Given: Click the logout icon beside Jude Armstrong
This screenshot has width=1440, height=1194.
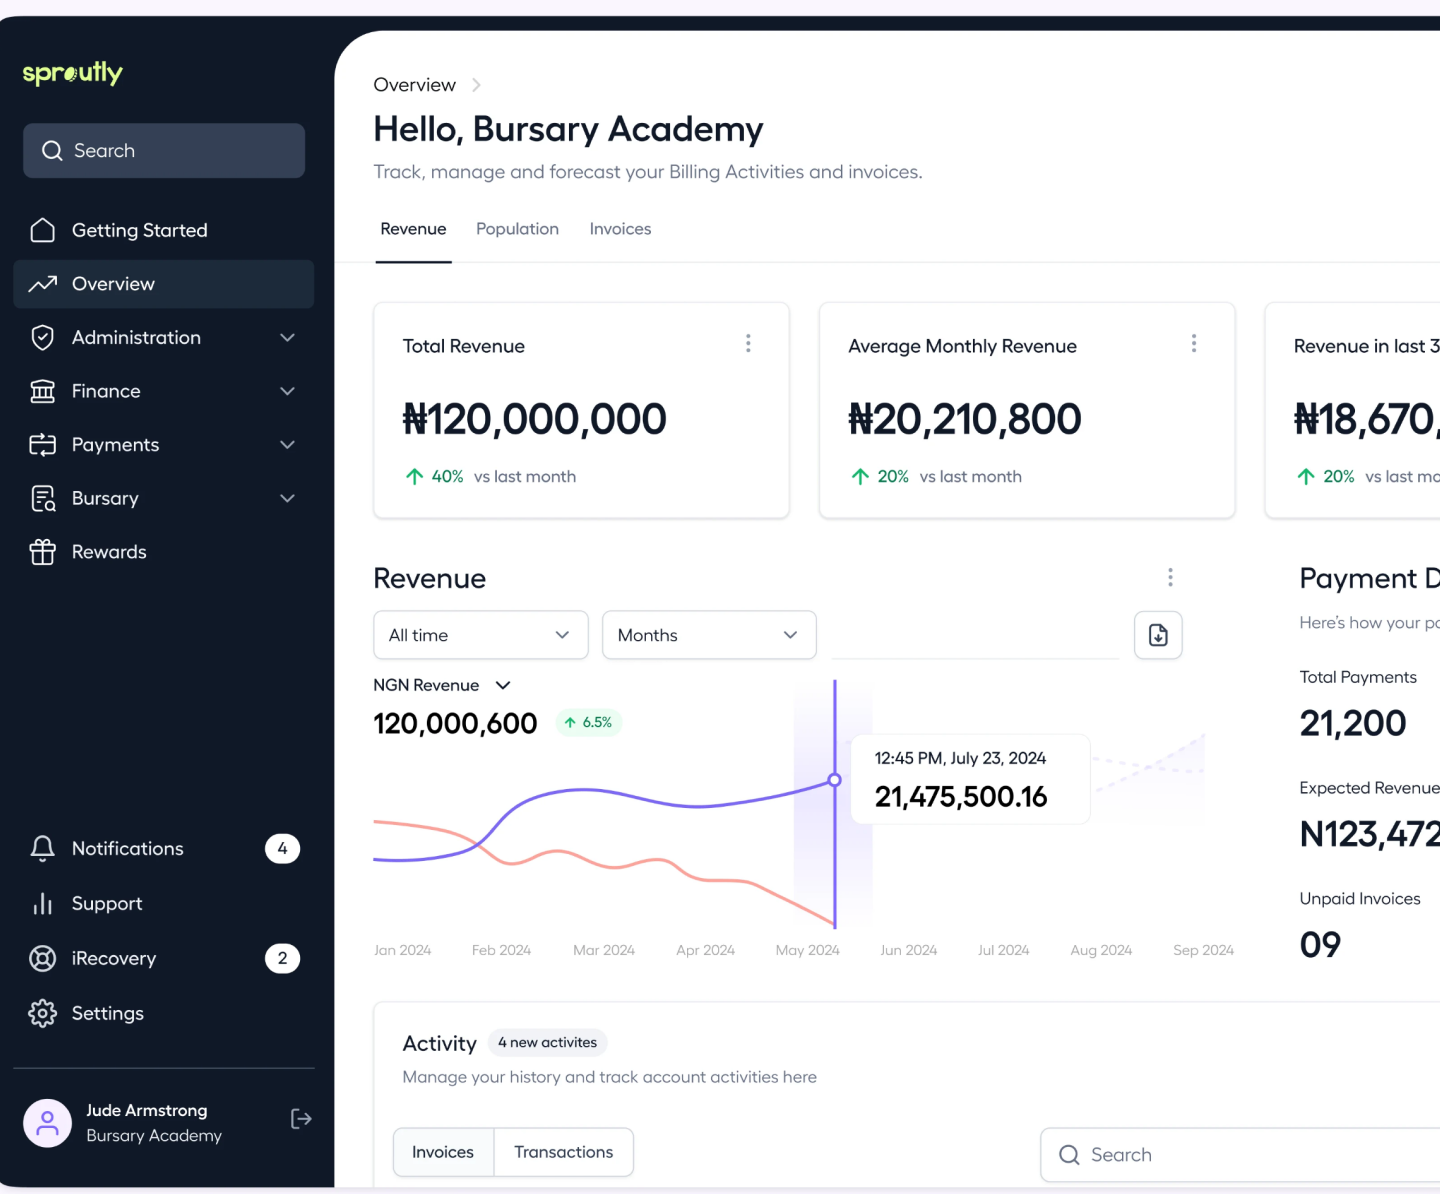Looking at the screenshot, I should tap(301, 1119).
